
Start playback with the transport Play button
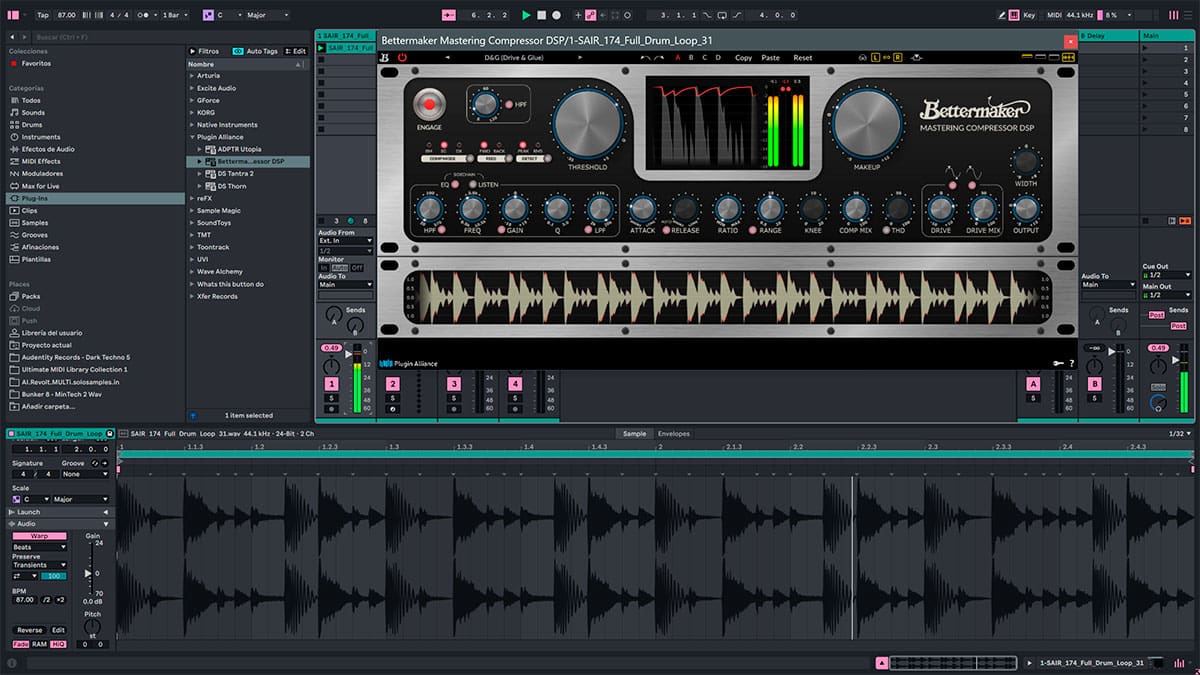click(526, 15)
